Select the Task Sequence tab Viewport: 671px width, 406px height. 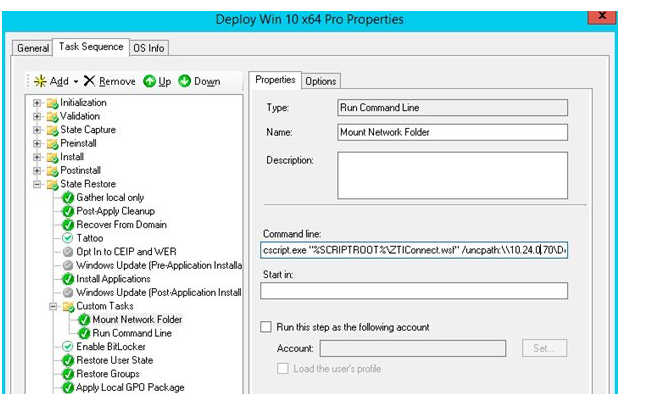pyautogui.click(x=91, y=47)
